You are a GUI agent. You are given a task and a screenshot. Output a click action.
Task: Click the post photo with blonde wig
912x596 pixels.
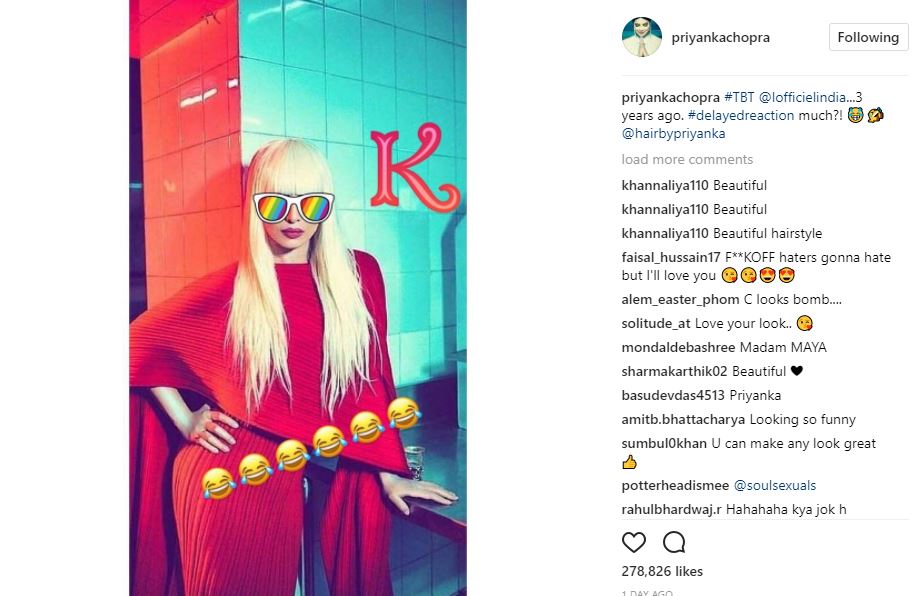pyautogui.click(x=298, y=298)
